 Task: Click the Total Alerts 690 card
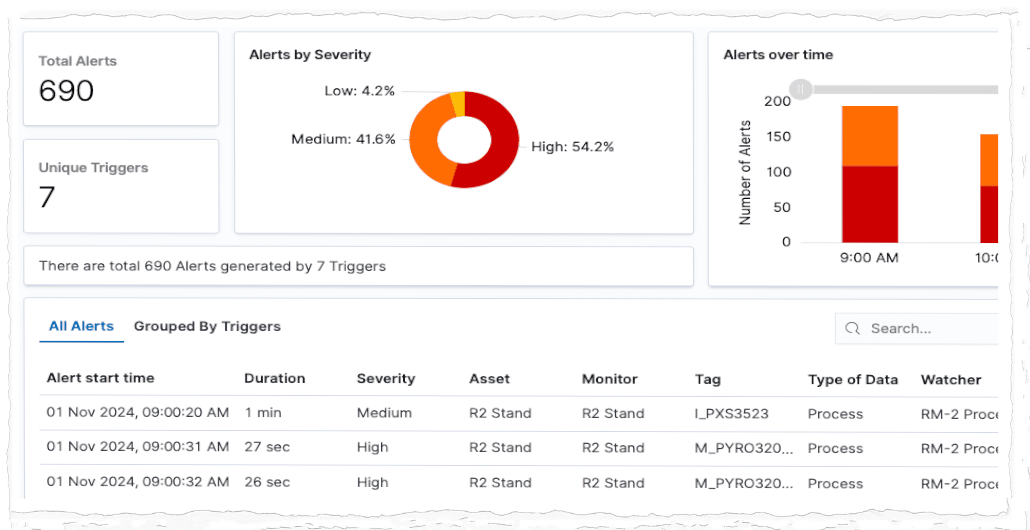121,79
